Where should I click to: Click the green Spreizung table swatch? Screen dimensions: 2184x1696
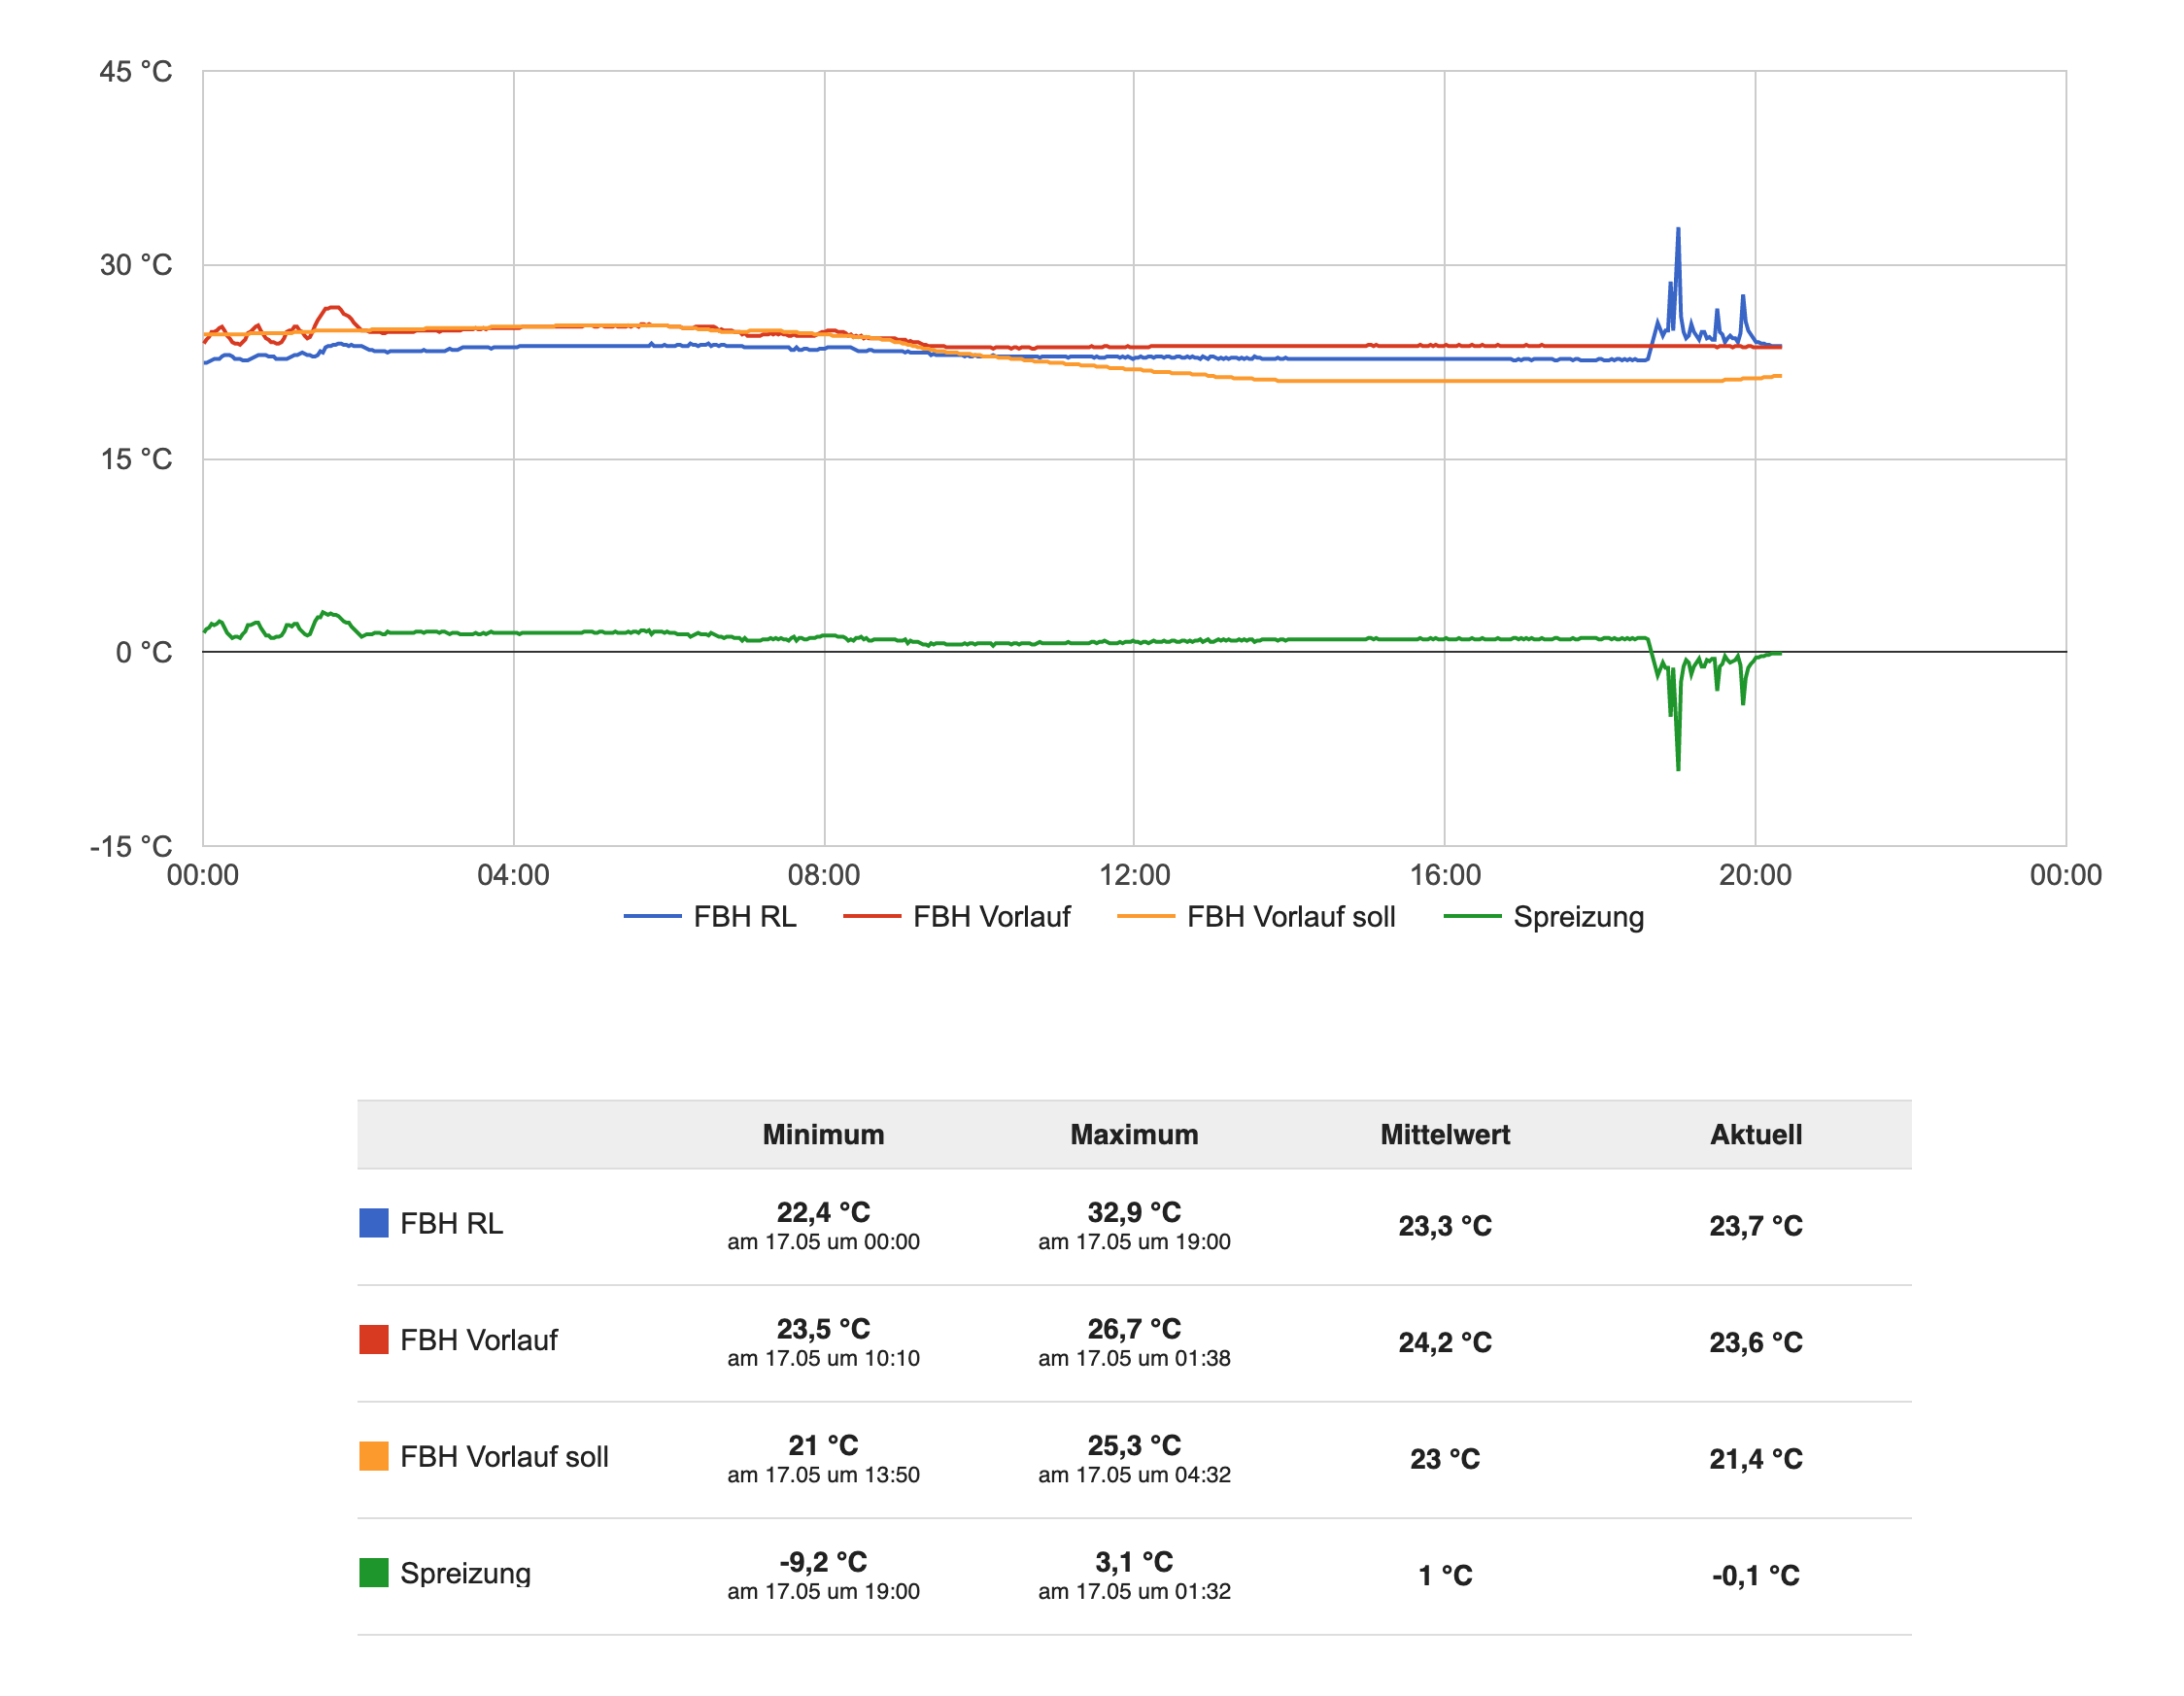374,1573
